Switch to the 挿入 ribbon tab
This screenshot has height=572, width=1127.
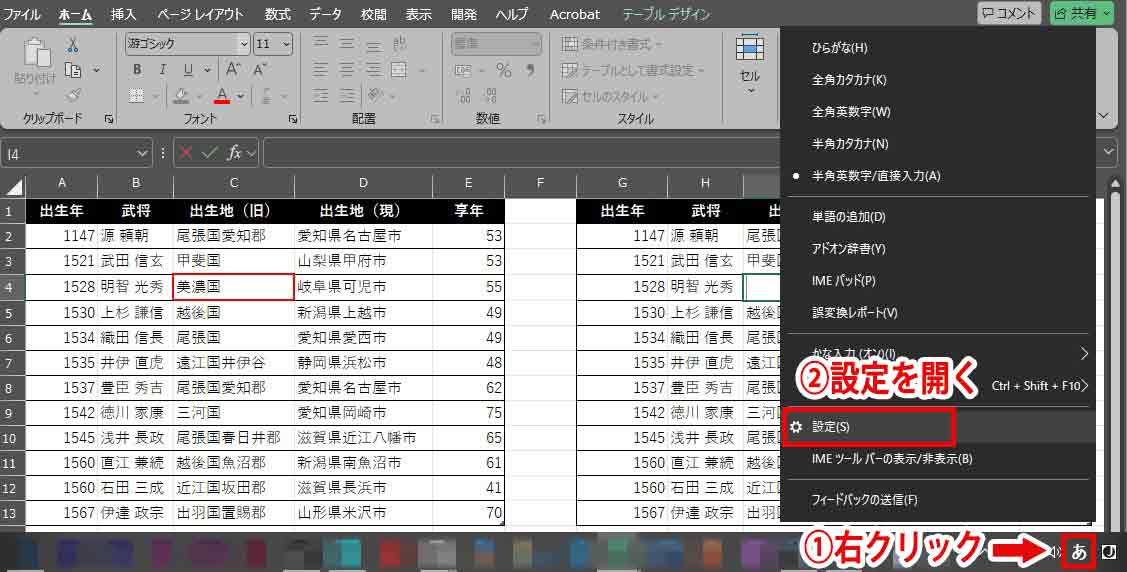124,14
